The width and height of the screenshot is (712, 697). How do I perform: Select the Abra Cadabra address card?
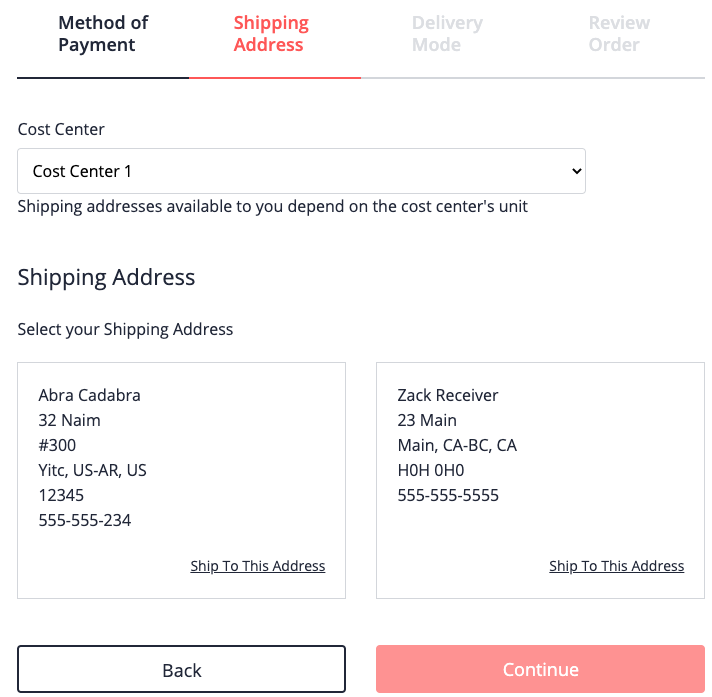(181, 480)
